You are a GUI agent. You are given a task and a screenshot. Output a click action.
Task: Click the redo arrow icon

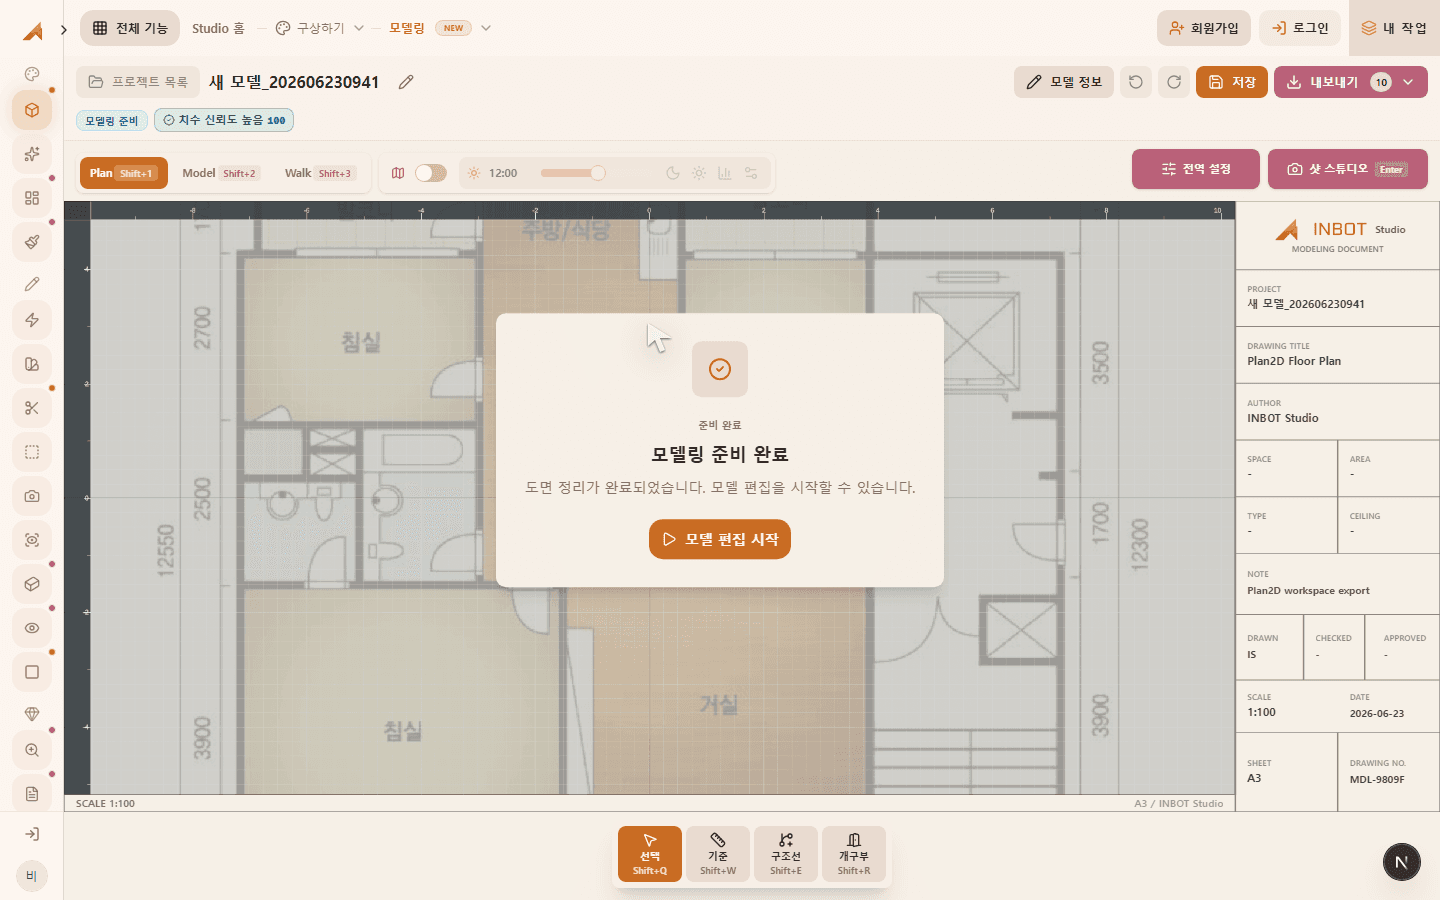1174,82
